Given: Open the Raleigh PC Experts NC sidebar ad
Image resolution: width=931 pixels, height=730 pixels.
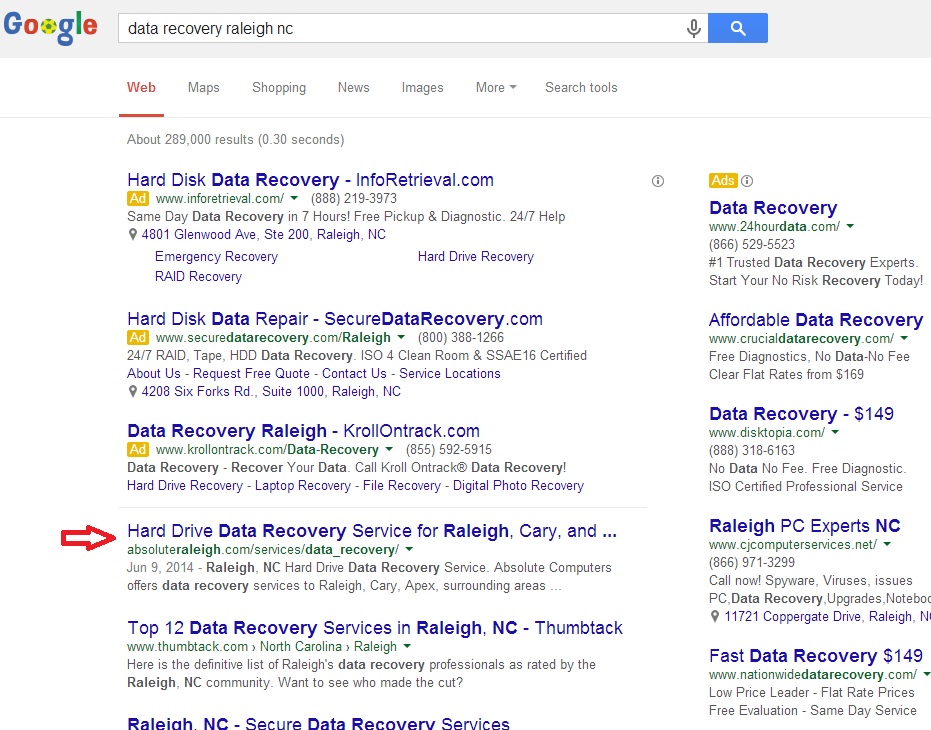Looking at the screenshot, I should pos(805,526).
